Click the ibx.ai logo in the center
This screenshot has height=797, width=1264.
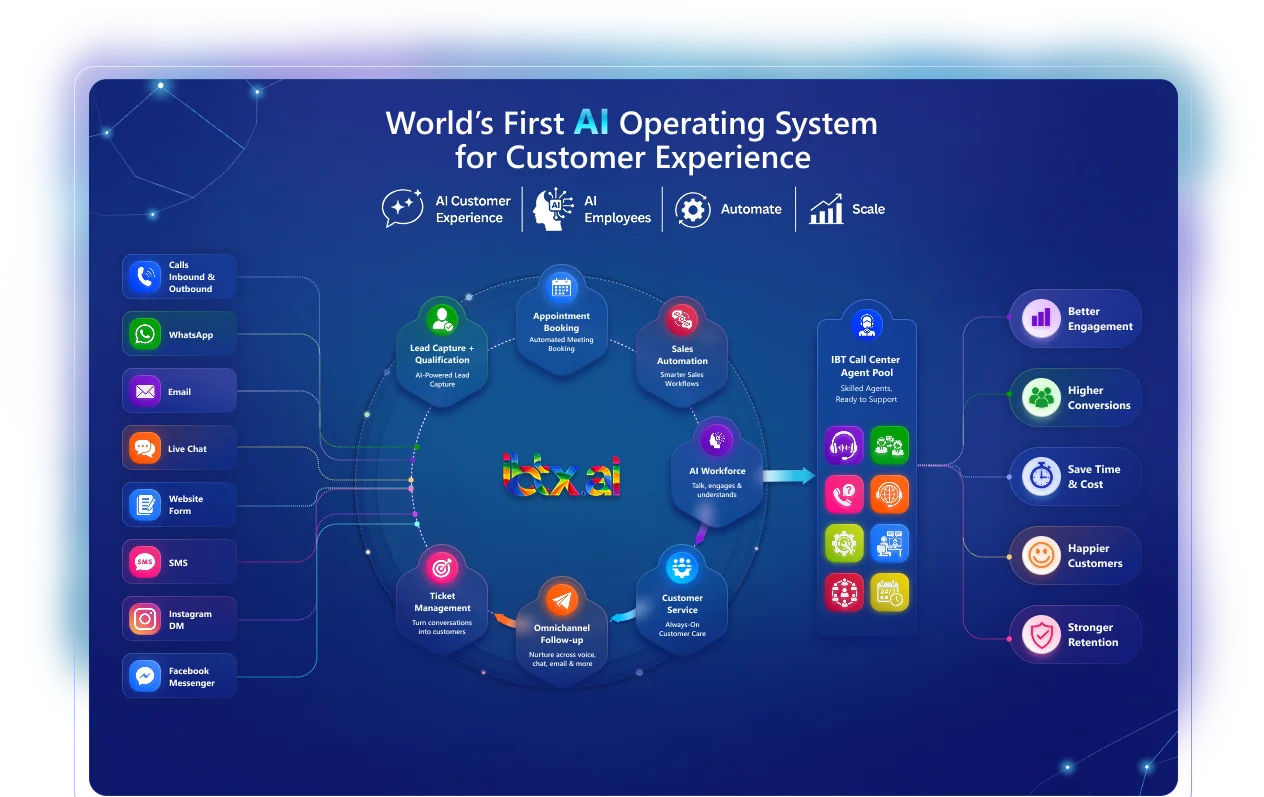pos(561,475)
